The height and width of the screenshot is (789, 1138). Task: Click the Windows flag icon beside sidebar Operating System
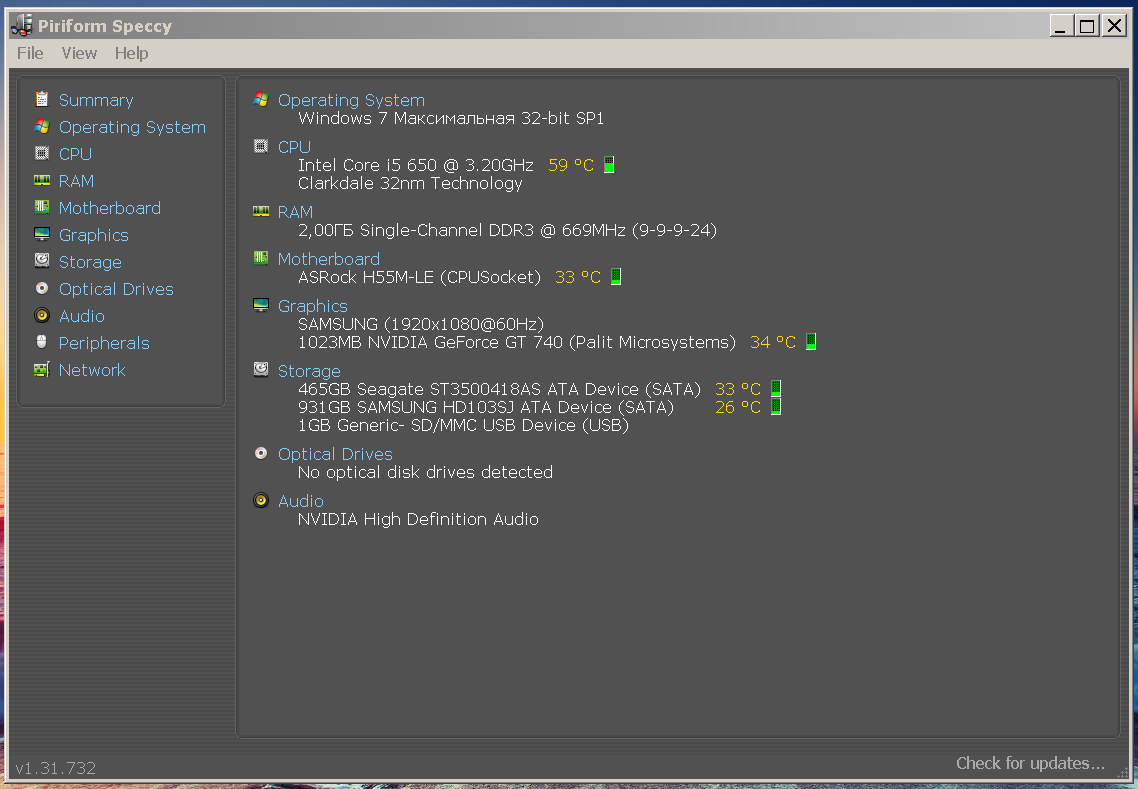coord(42,126)
